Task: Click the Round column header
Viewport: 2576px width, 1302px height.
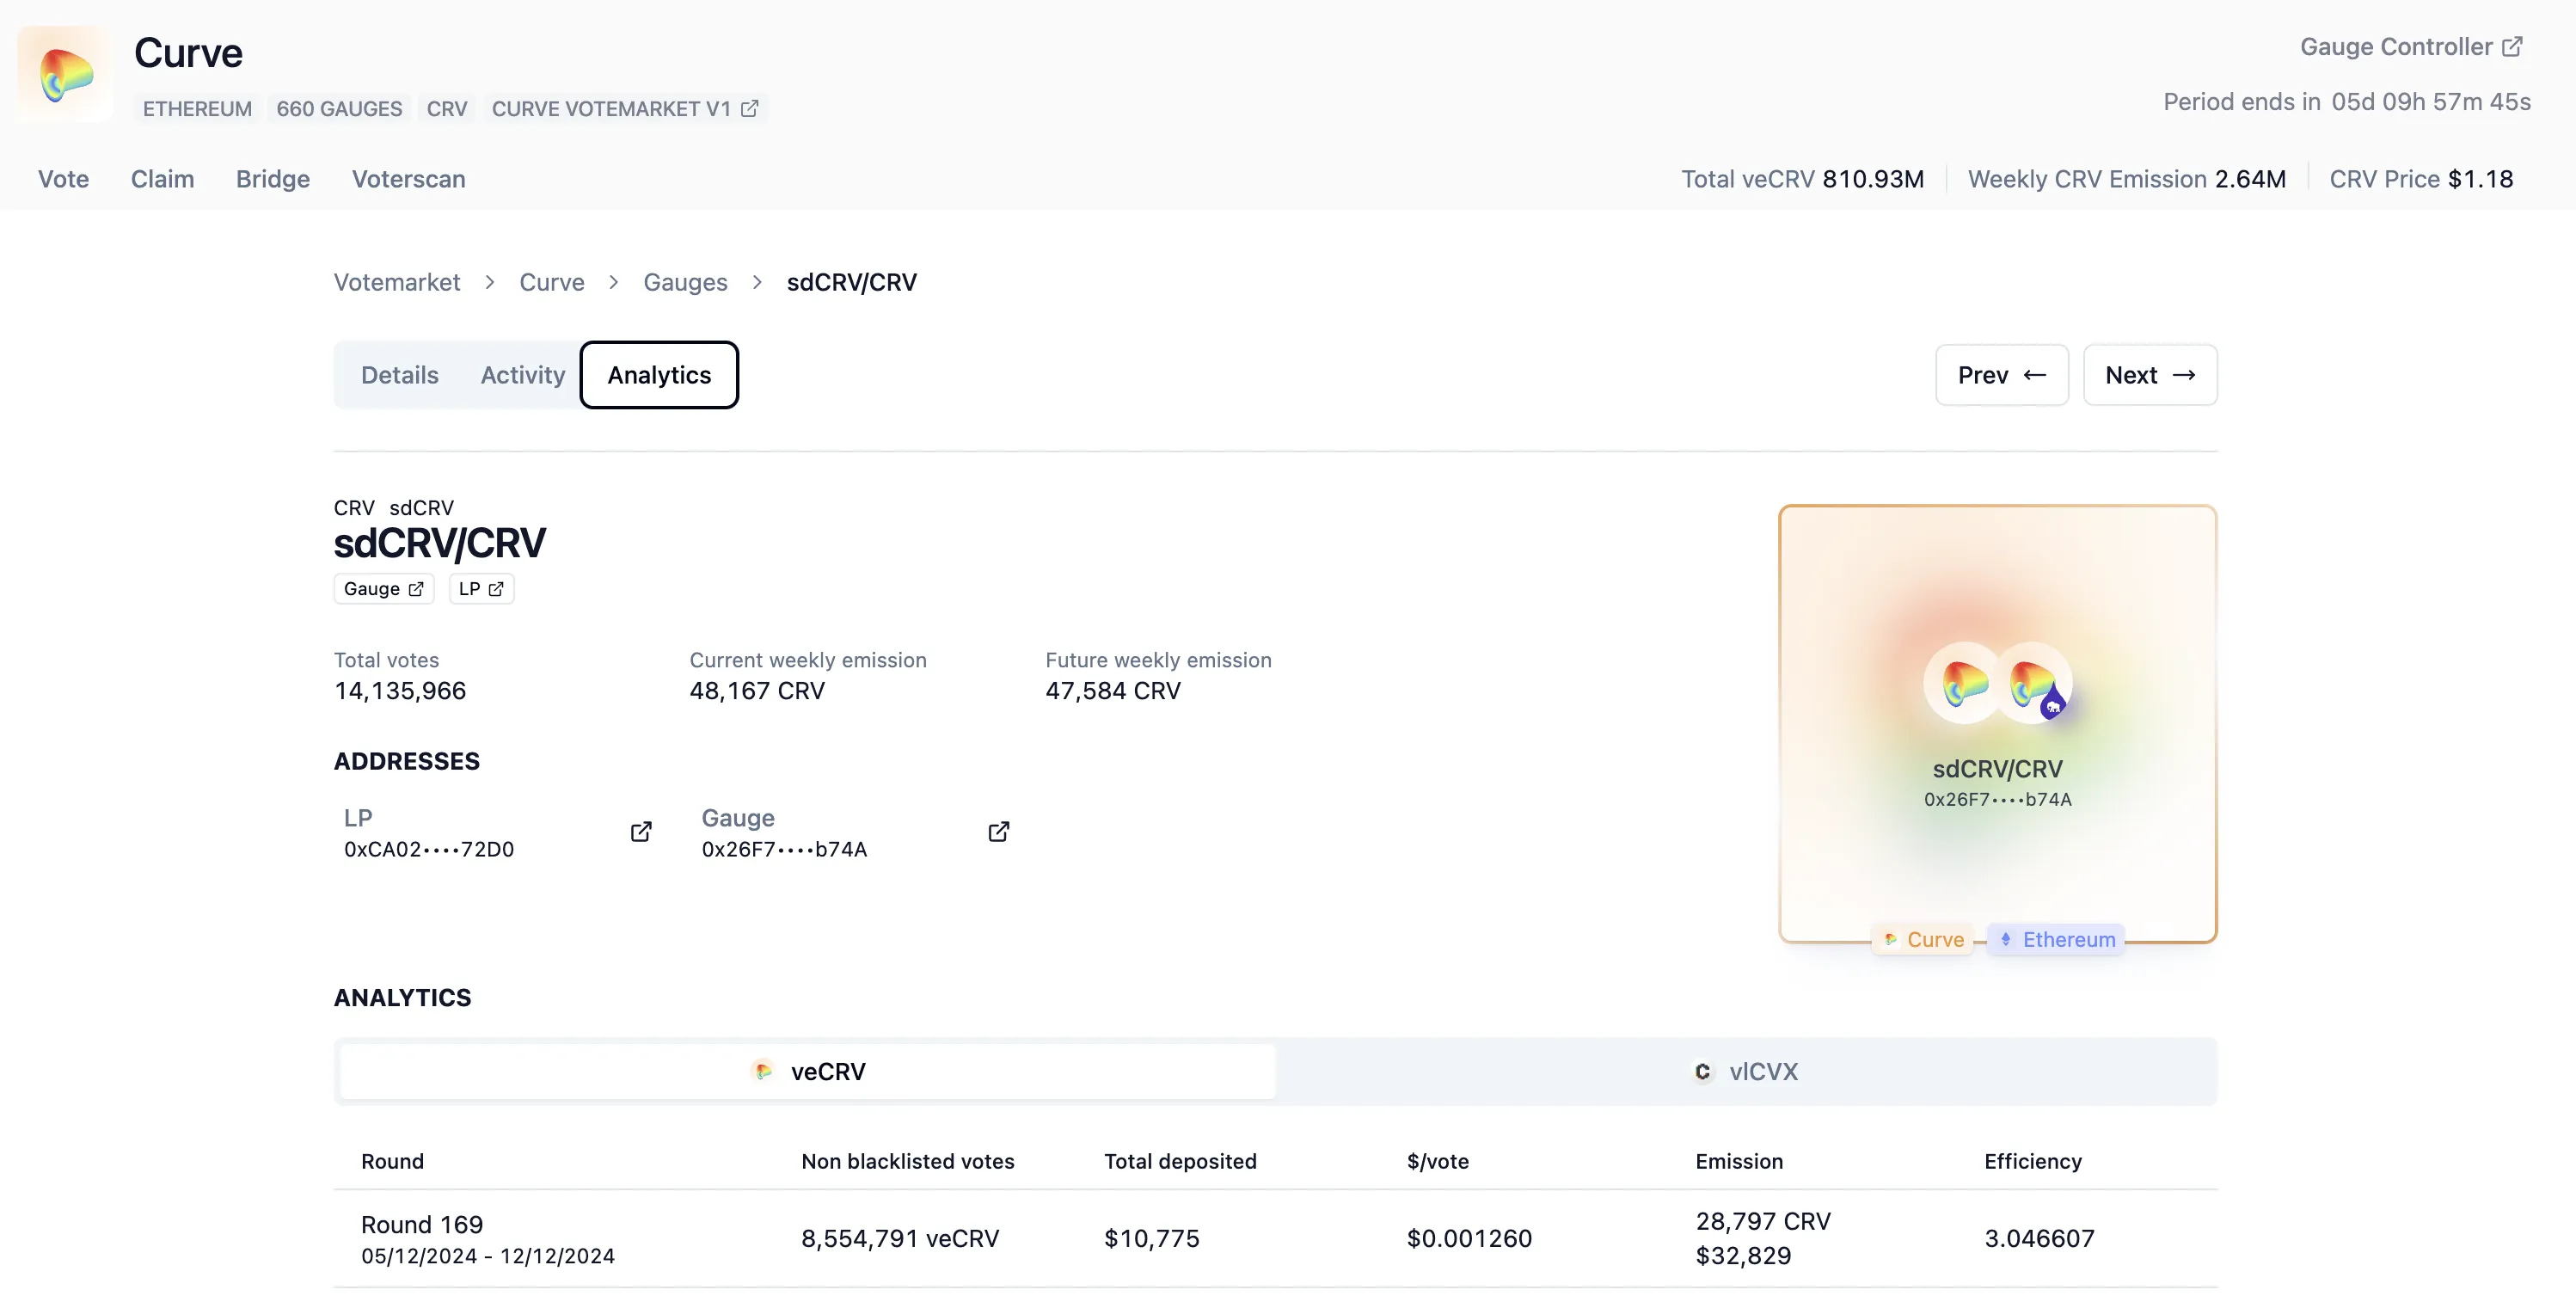Action: (392, 1161)
